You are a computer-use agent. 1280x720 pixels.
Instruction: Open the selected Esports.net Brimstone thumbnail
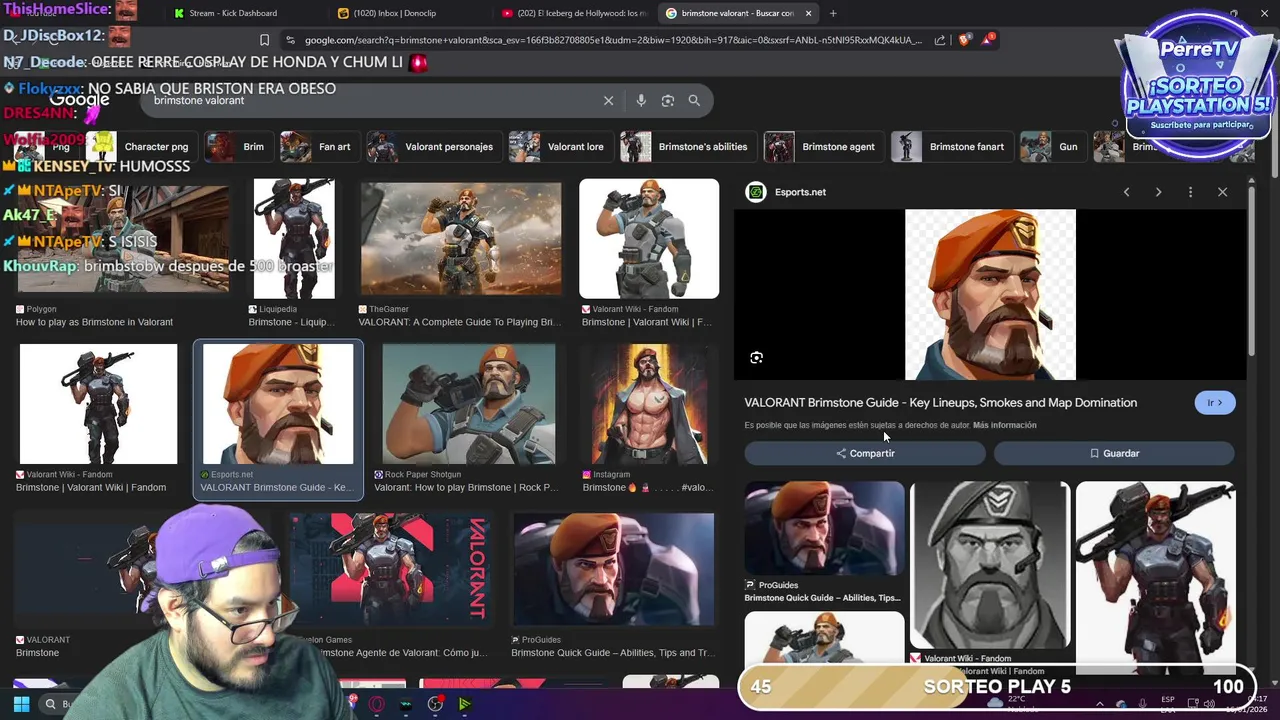tap(278, 404)
